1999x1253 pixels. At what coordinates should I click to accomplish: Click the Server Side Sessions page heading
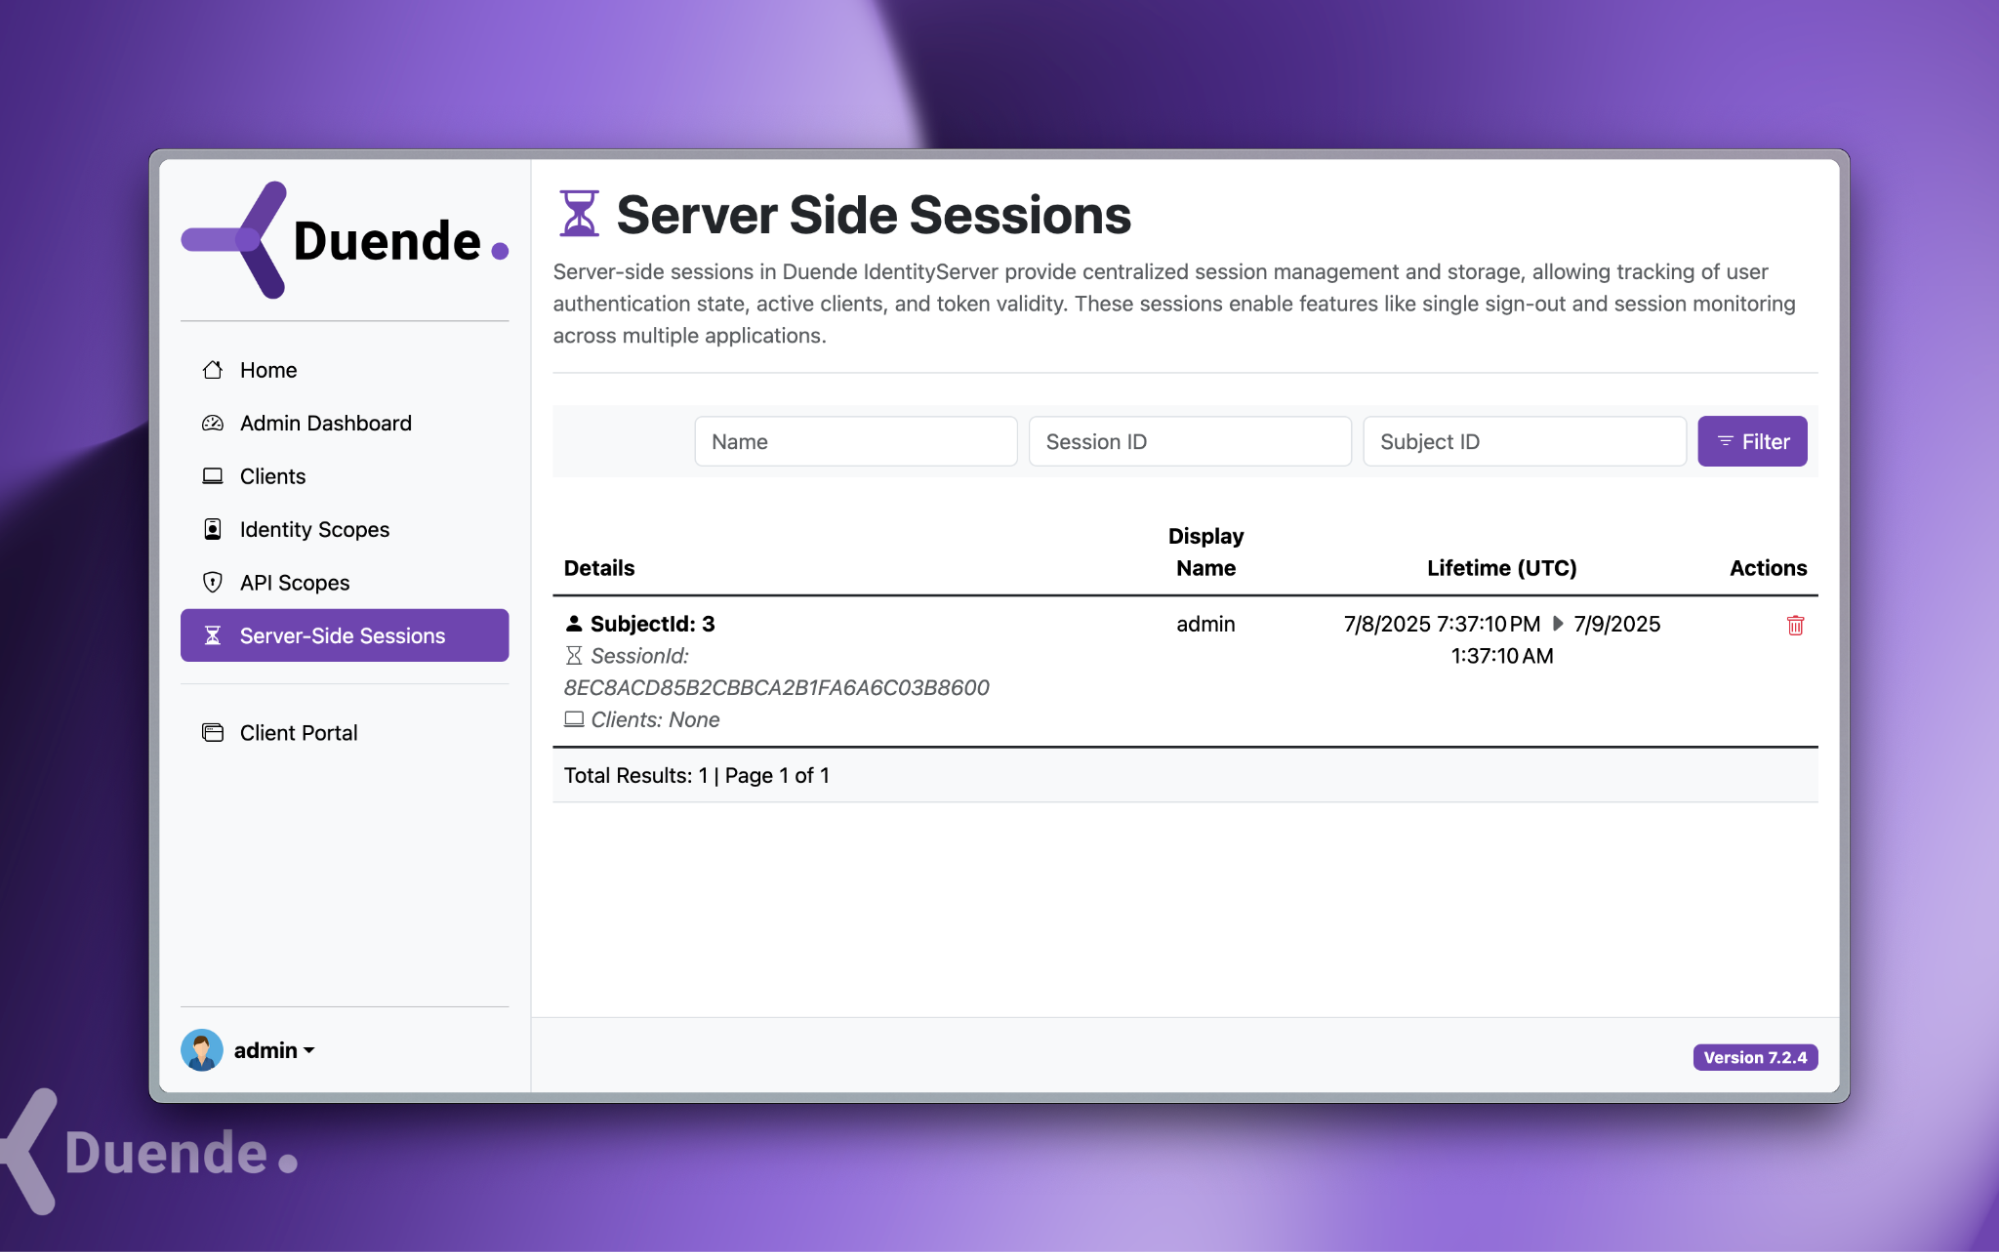(873, 214)
